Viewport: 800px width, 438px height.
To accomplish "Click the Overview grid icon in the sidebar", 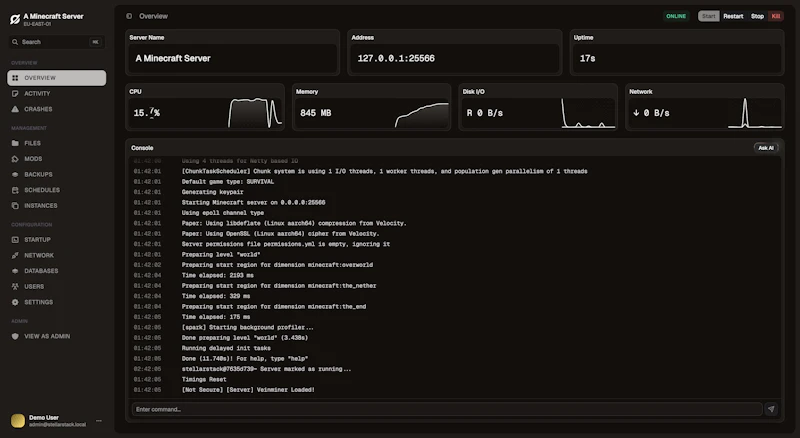I will pos(15,78).
